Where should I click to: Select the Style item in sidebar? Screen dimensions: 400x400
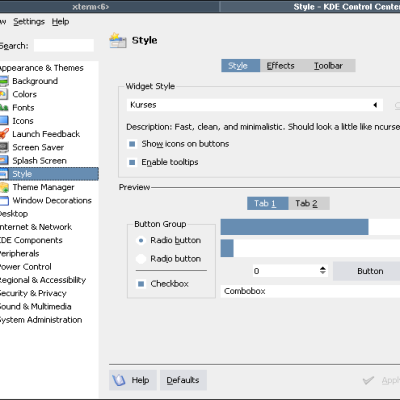pyautogui.click(x=49, y=174)
